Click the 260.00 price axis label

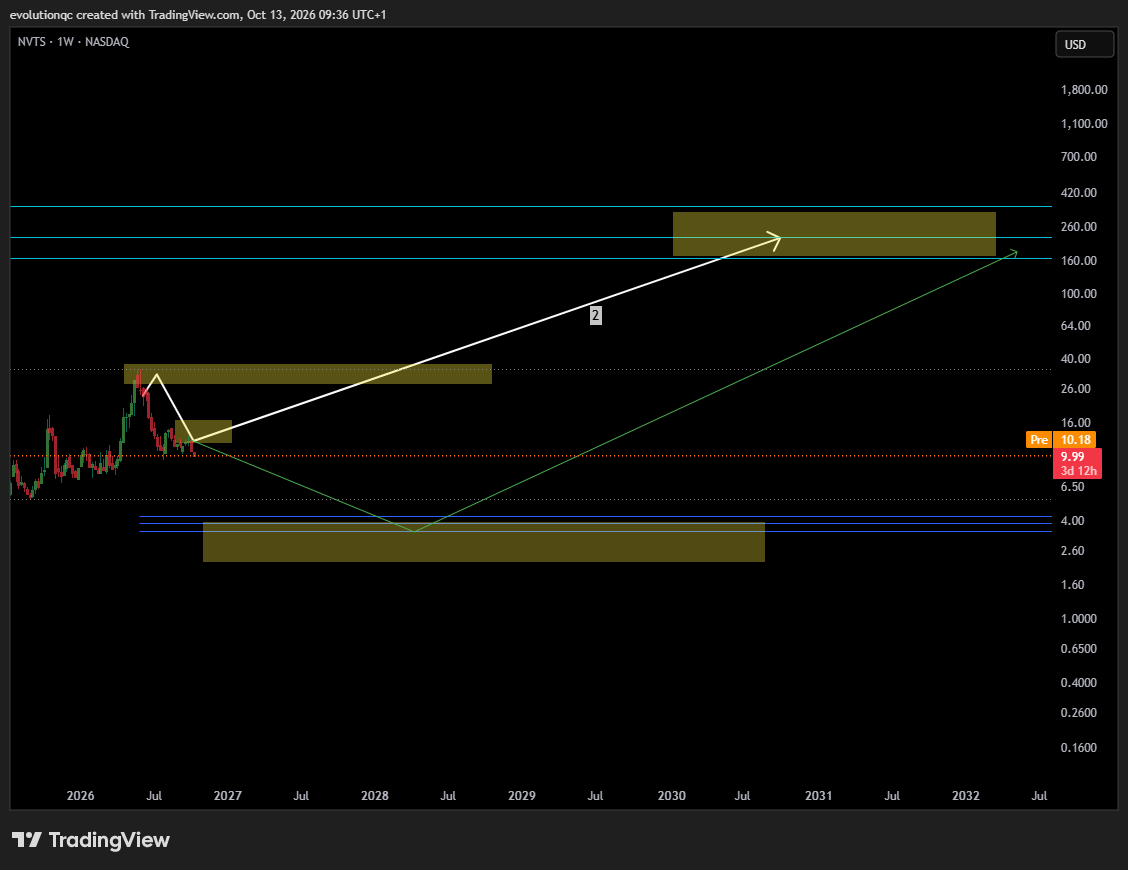click(x=1079, y=227)
